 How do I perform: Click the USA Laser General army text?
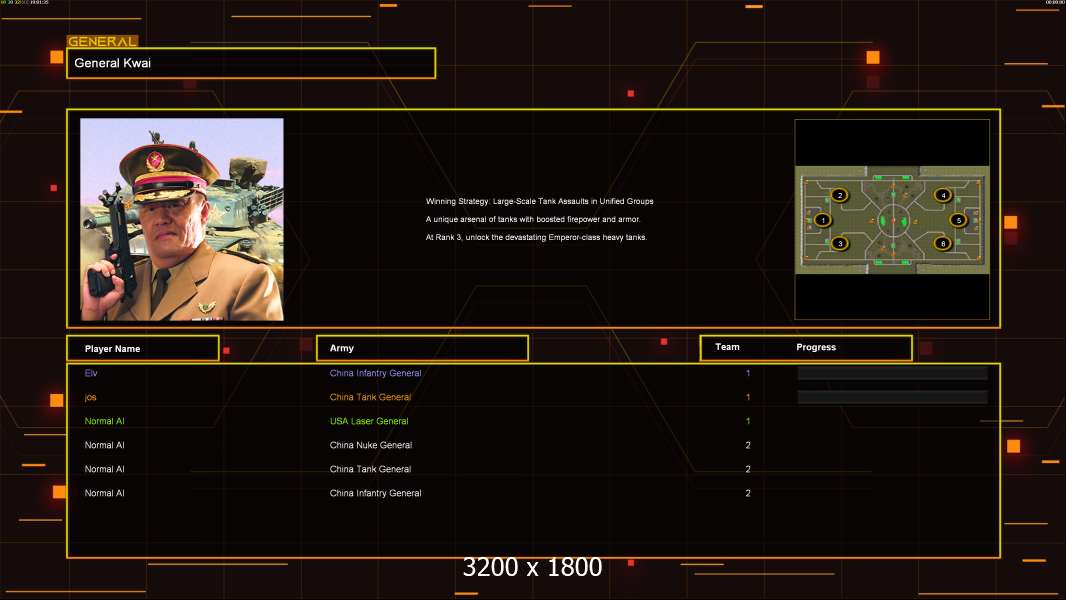(369, 421)
